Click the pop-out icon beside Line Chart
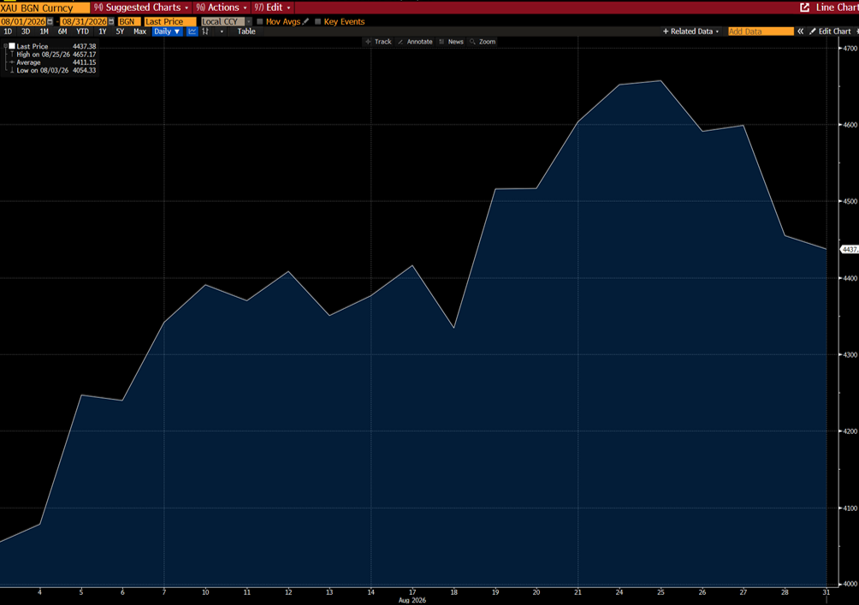This screenshot has width=859, height=605. [x=805, y=7]
